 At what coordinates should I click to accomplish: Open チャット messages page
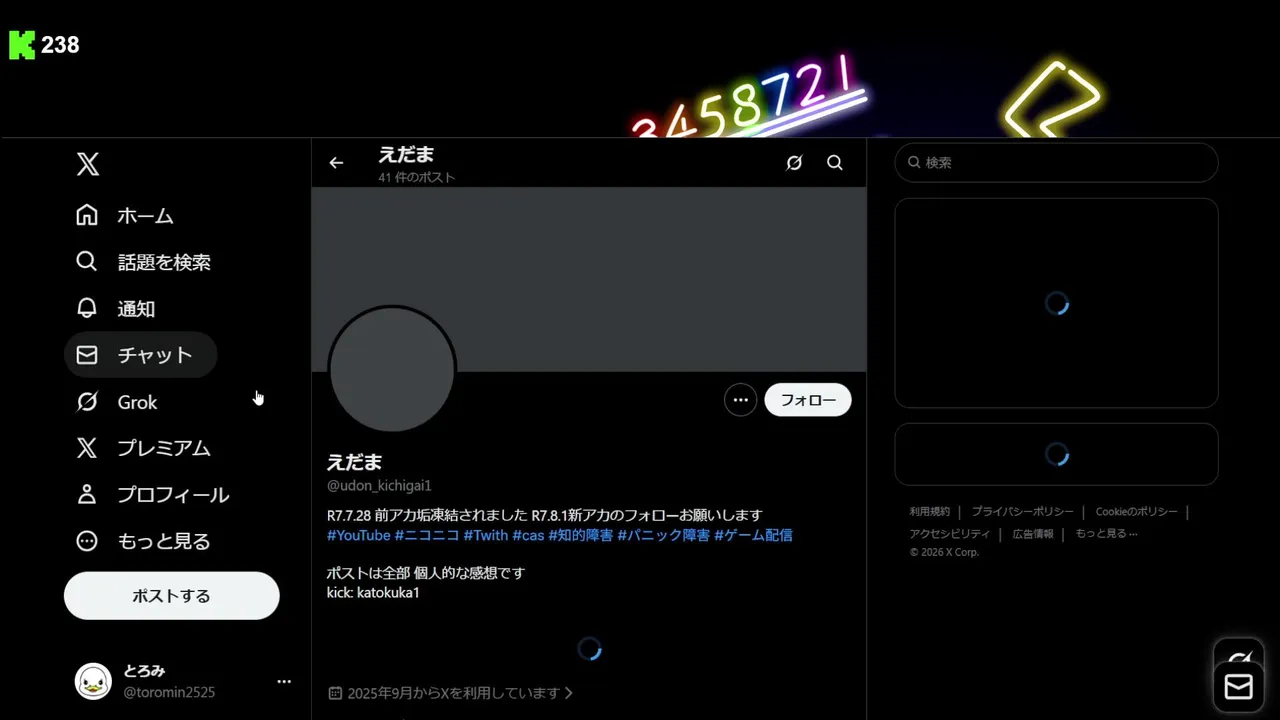pos(141,355)
